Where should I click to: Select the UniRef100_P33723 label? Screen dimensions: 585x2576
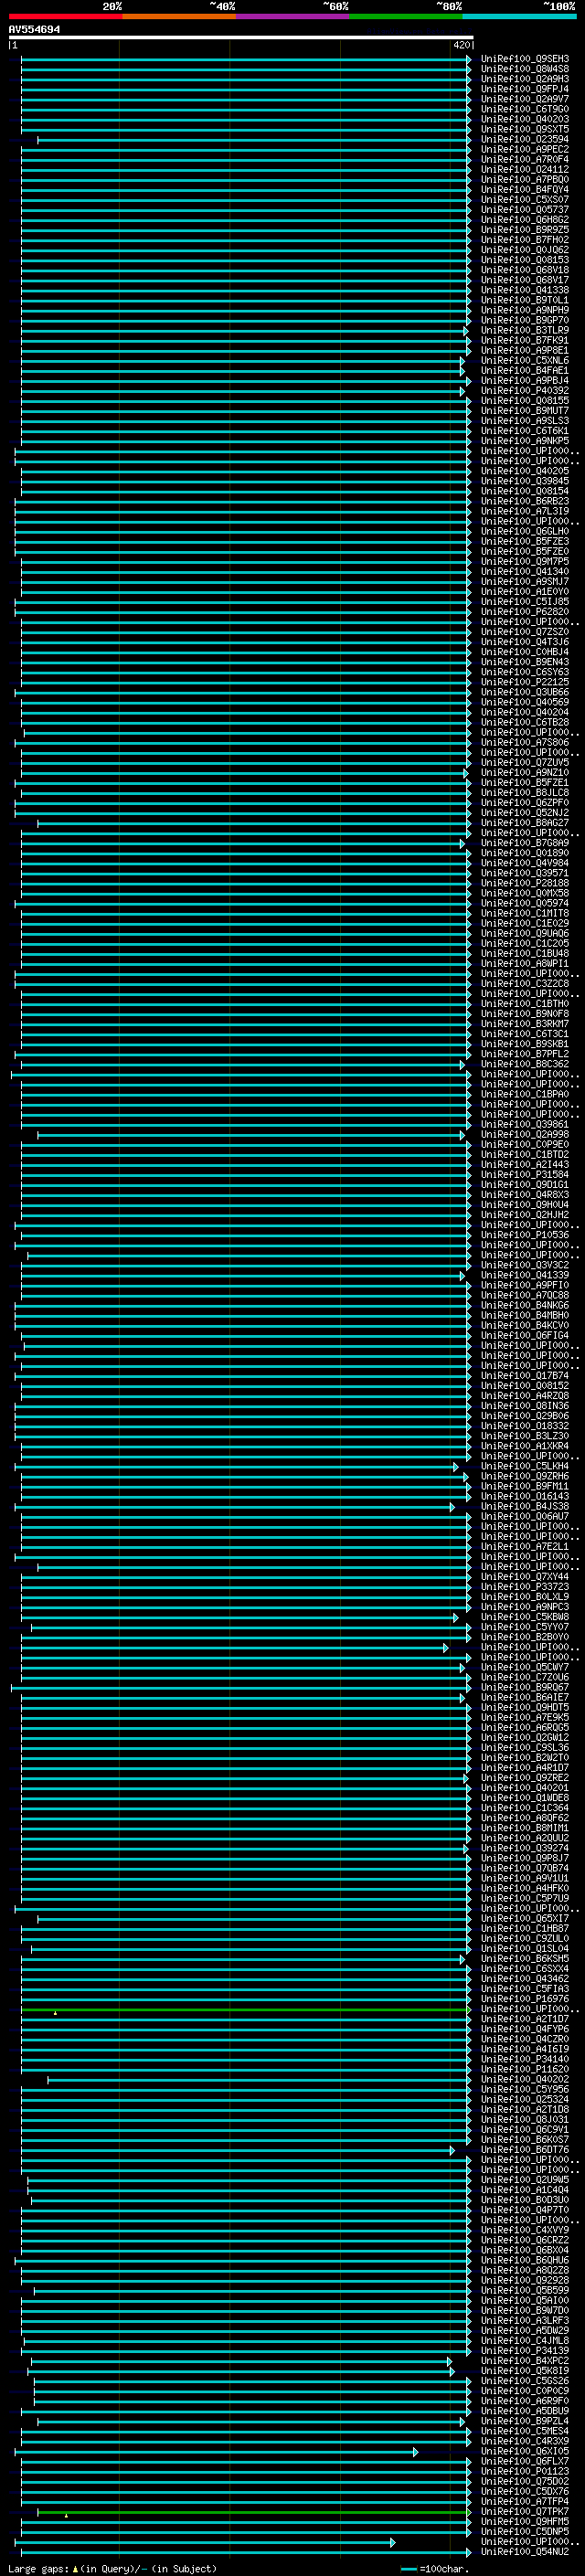pos(525,1586)
